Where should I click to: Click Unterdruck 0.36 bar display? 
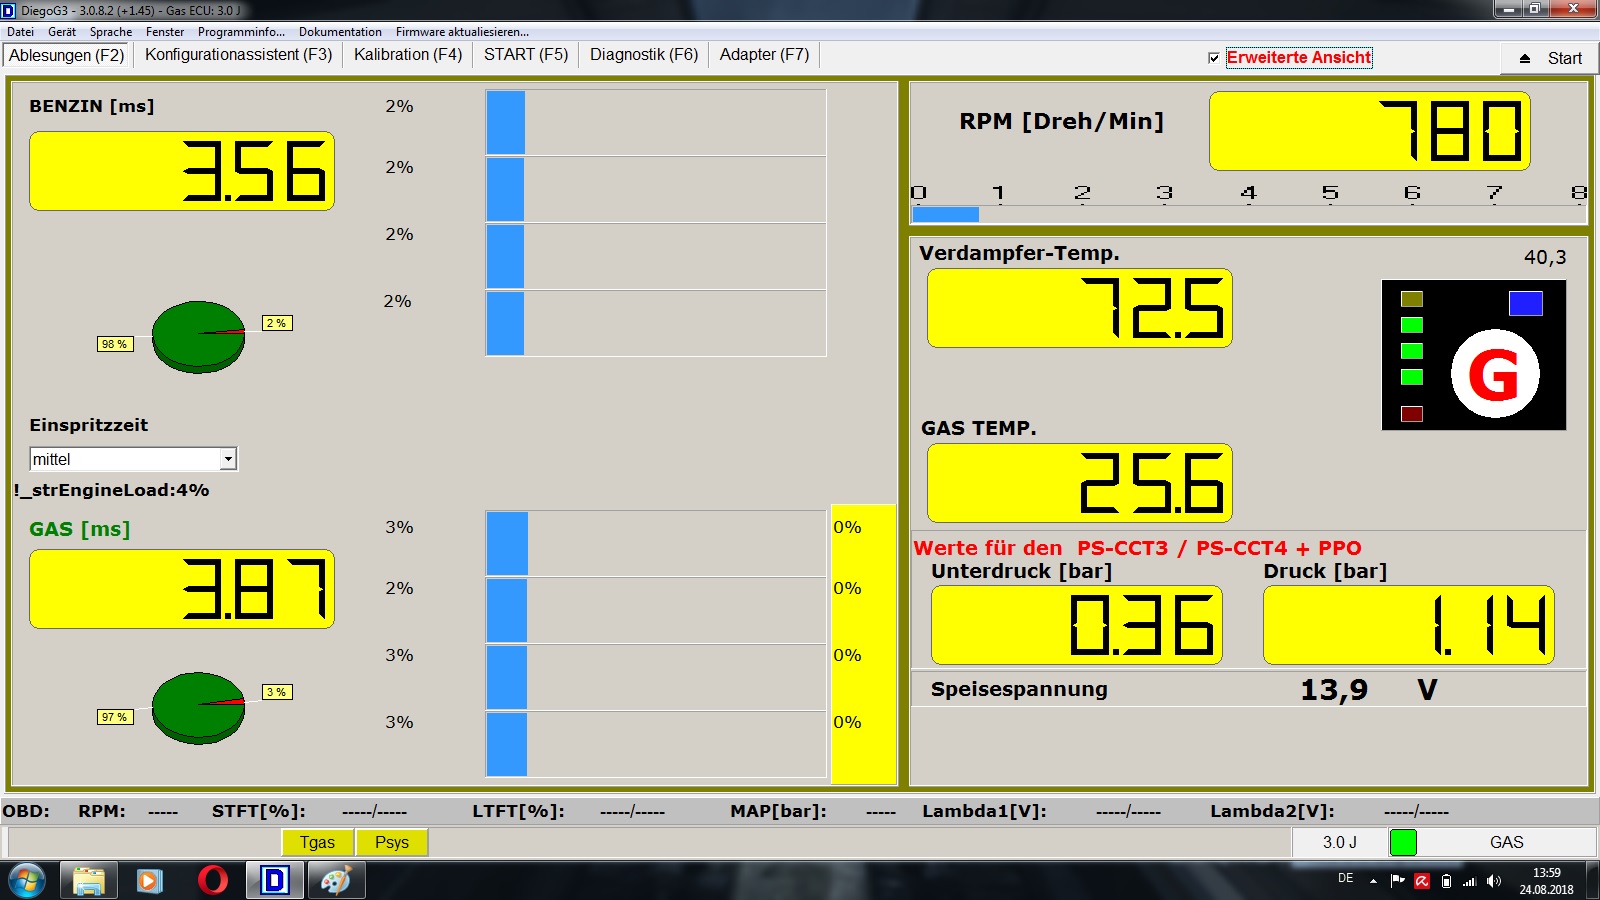point(1077,625)
